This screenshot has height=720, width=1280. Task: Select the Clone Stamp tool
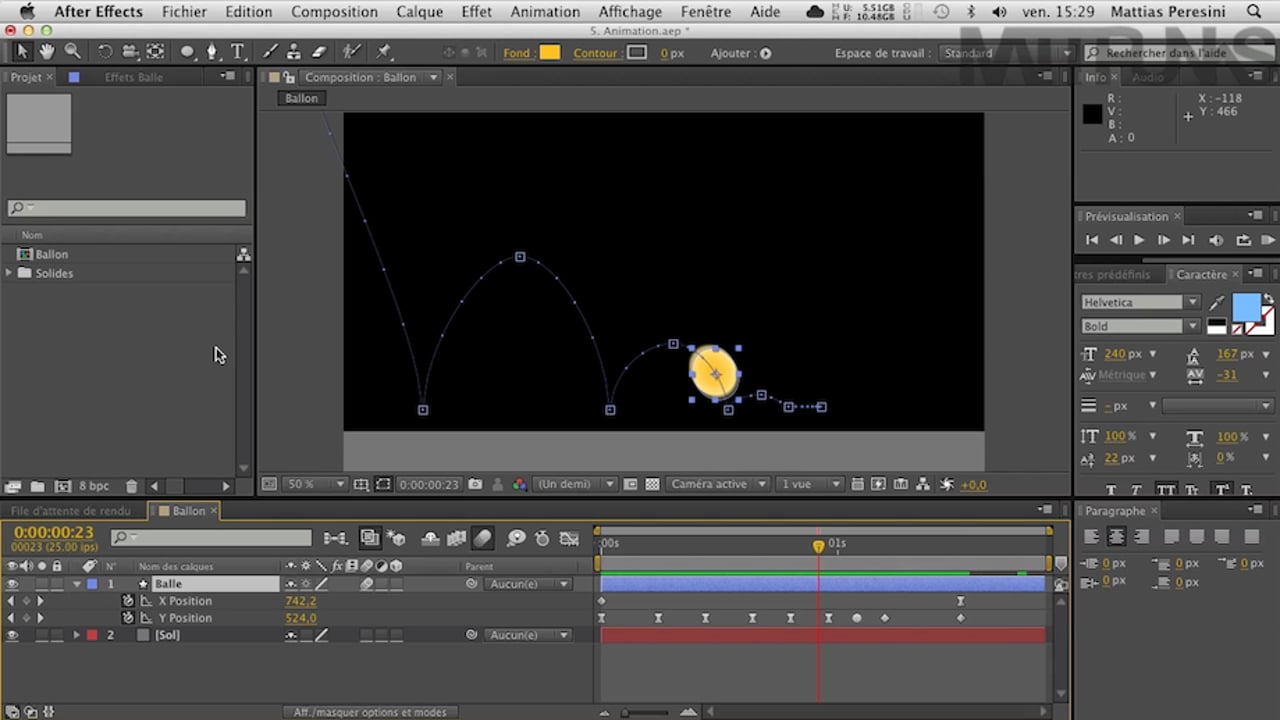tap(293, 52)
